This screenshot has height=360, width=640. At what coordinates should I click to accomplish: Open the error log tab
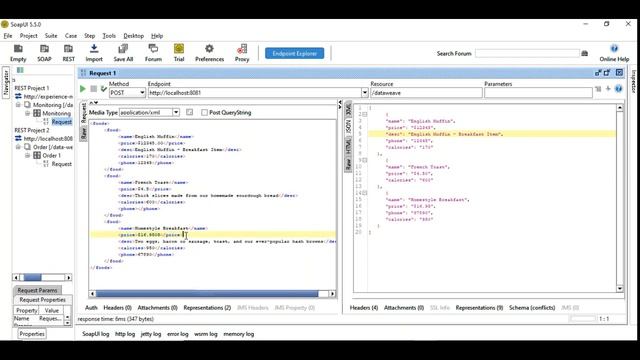pyautogui.click(x=178, y=334)
